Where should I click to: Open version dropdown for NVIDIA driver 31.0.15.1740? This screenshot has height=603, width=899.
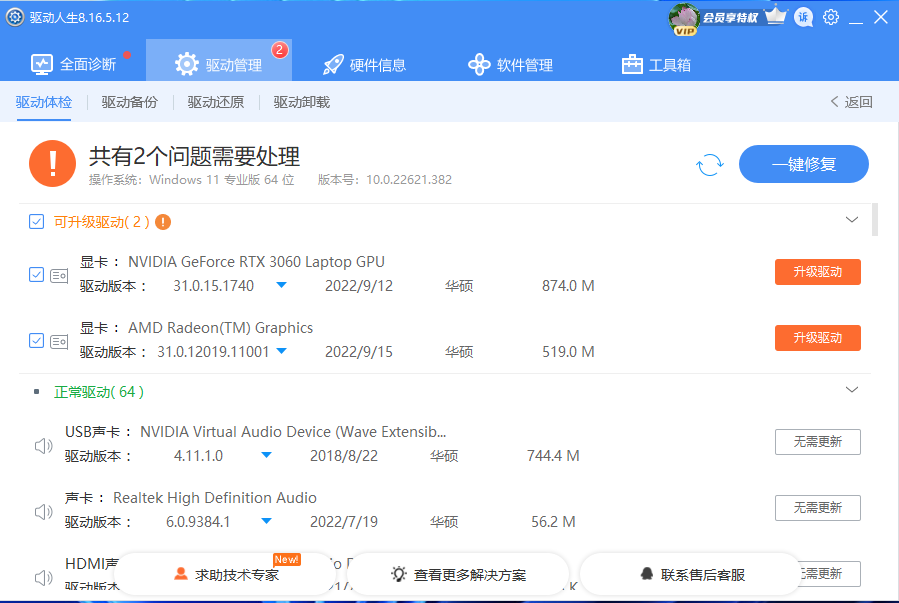(x=281, y=284)
